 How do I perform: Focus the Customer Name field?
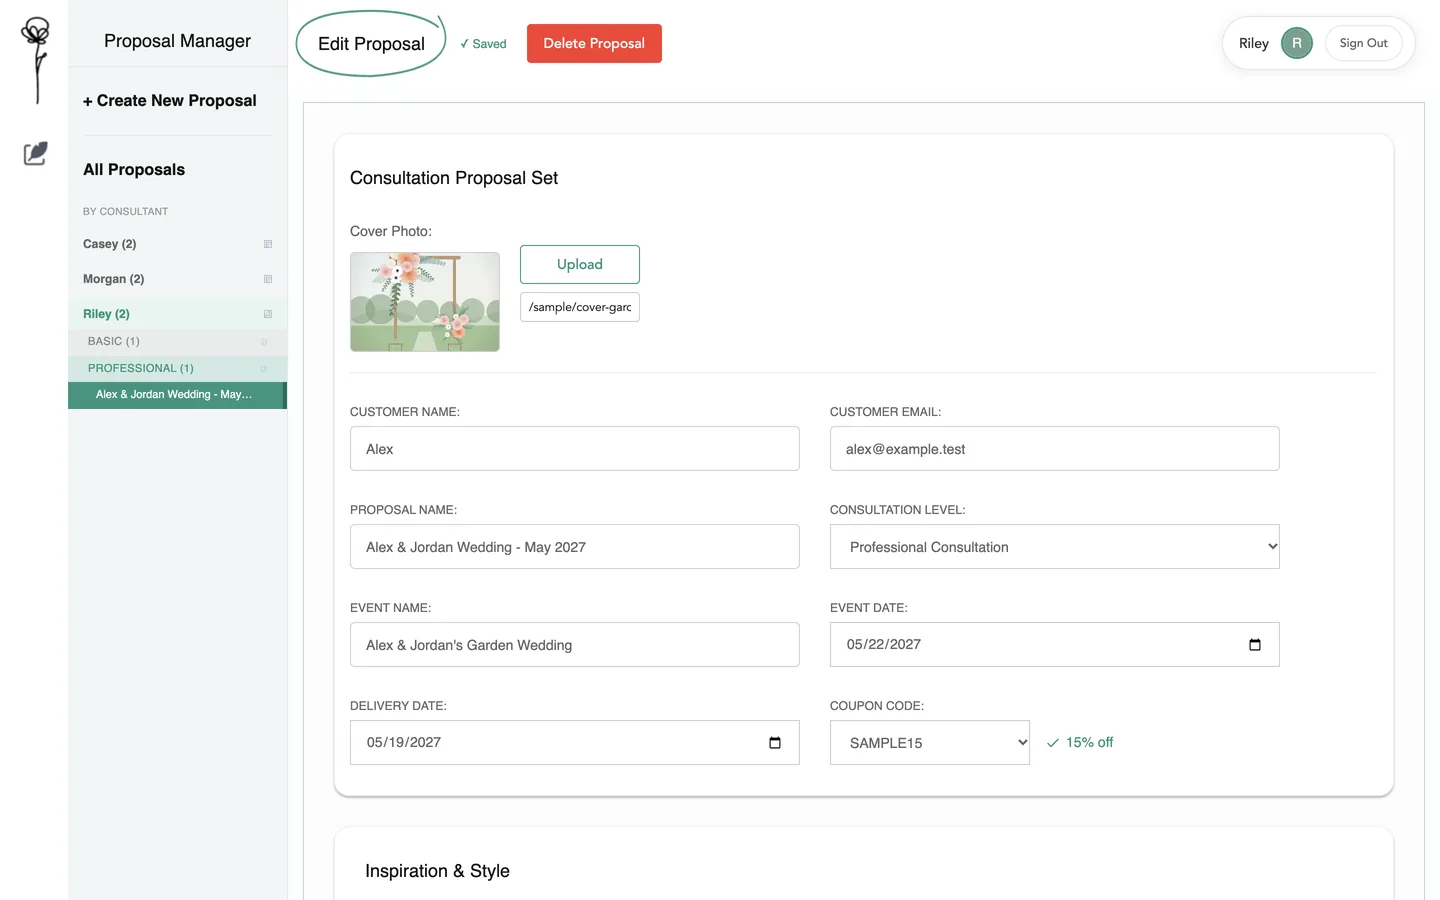click(x=575, y=449)
